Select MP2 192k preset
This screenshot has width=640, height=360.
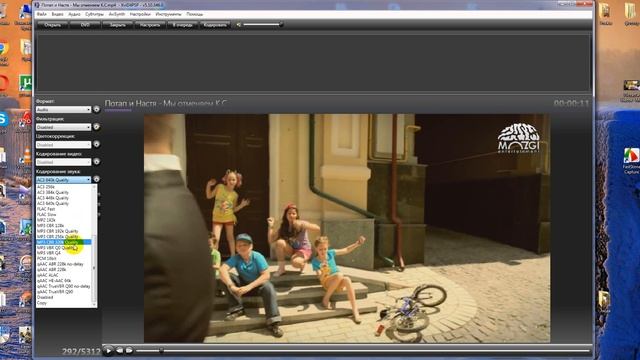[x=64, y=220]
